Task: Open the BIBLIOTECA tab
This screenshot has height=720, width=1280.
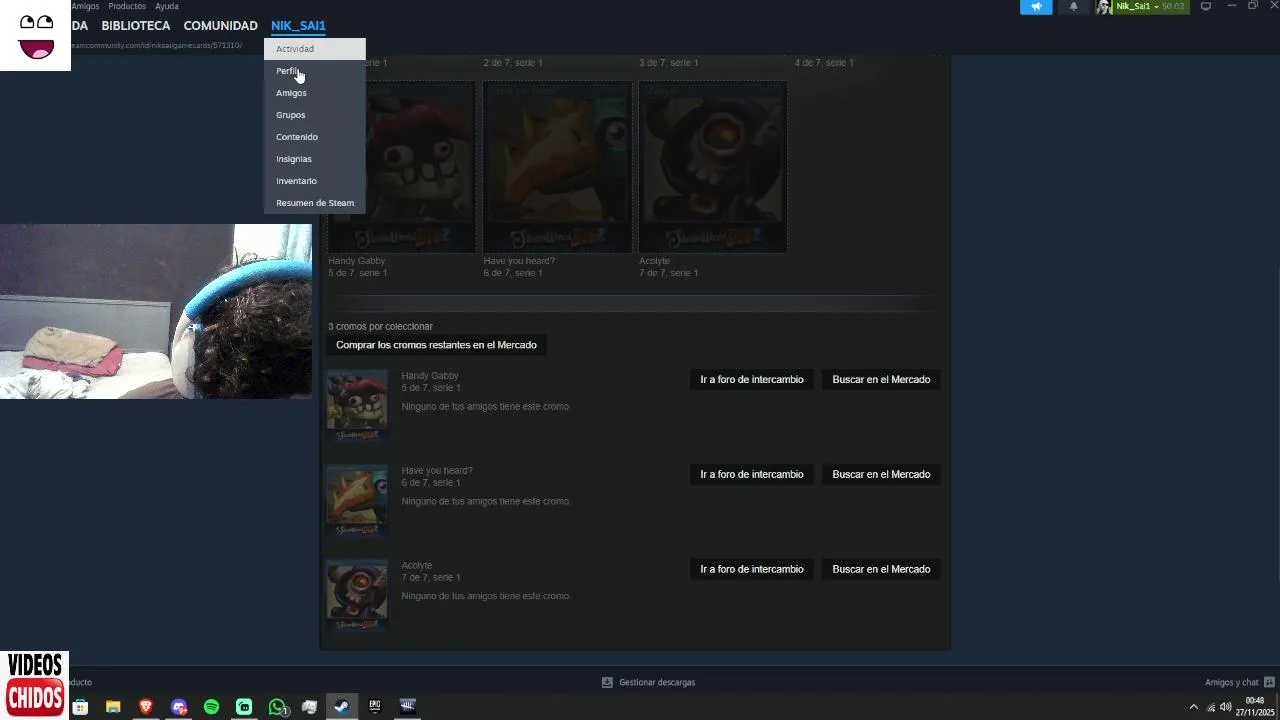Action: pyautogui.click(x=136, y=26)
